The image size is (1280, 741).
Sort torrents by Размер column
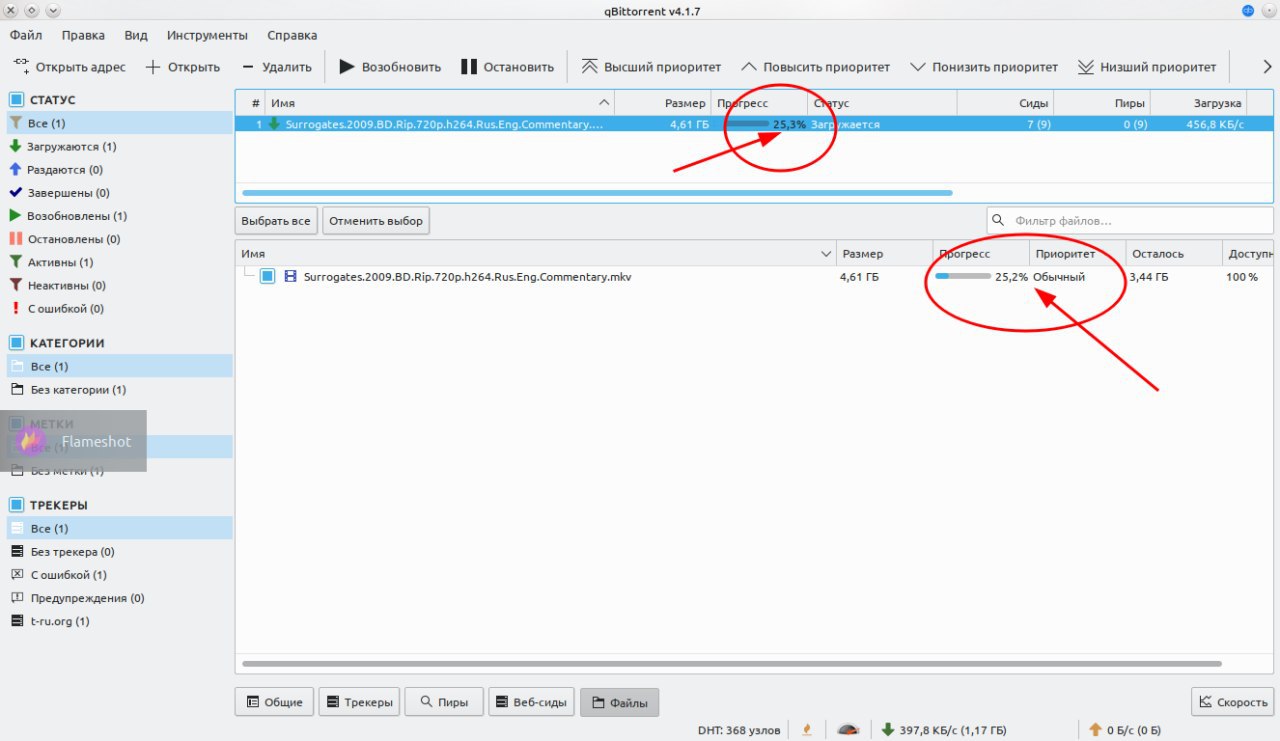point(662,103)
